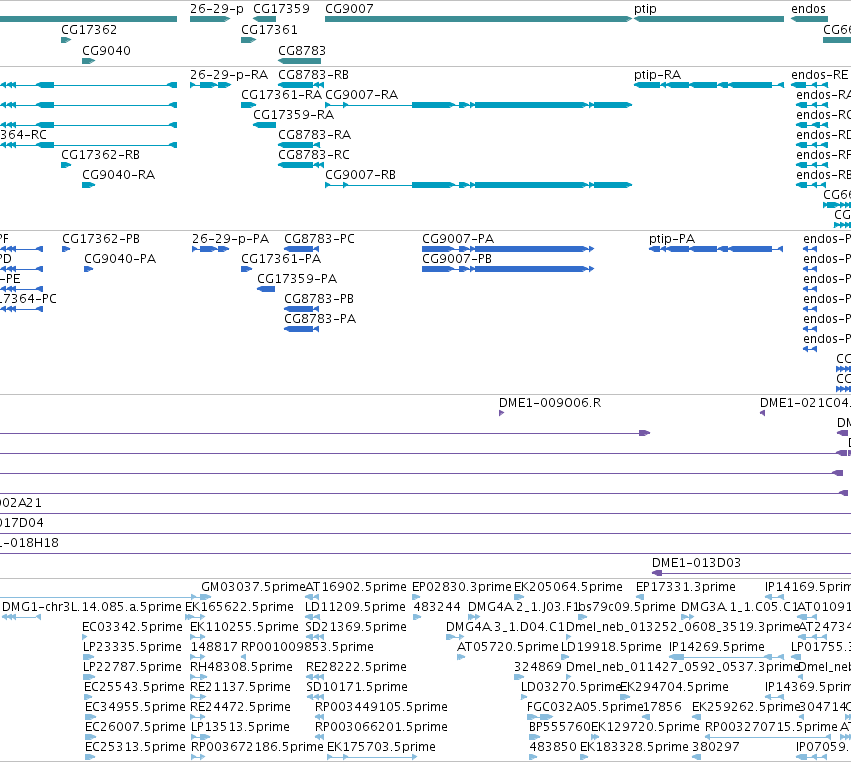The height and width of the screenshot is (762, 851).
Task: Select EST GM03037.5prime
Action: pos(254,587)
